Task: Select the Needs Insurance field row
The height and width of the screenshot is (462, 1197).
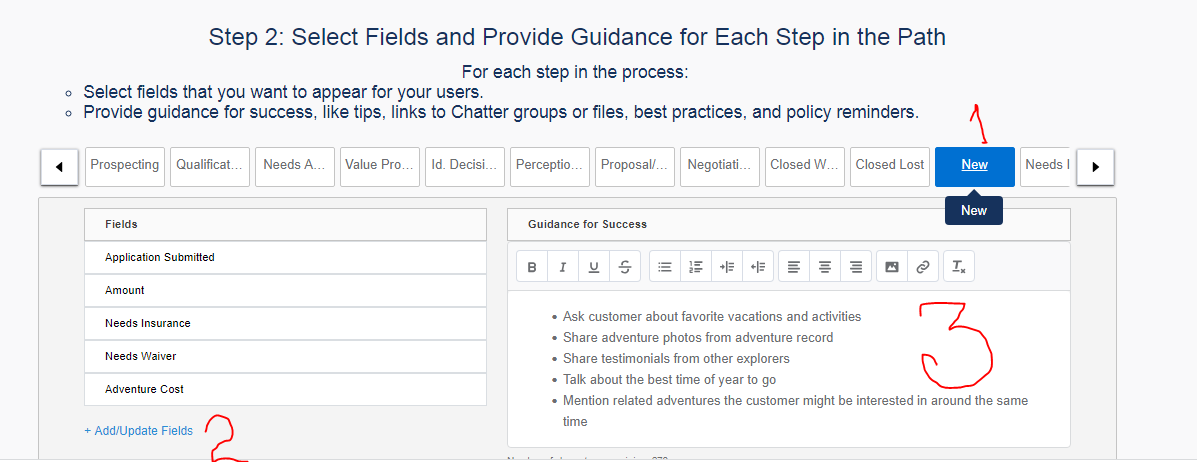Action: (285, 323)
